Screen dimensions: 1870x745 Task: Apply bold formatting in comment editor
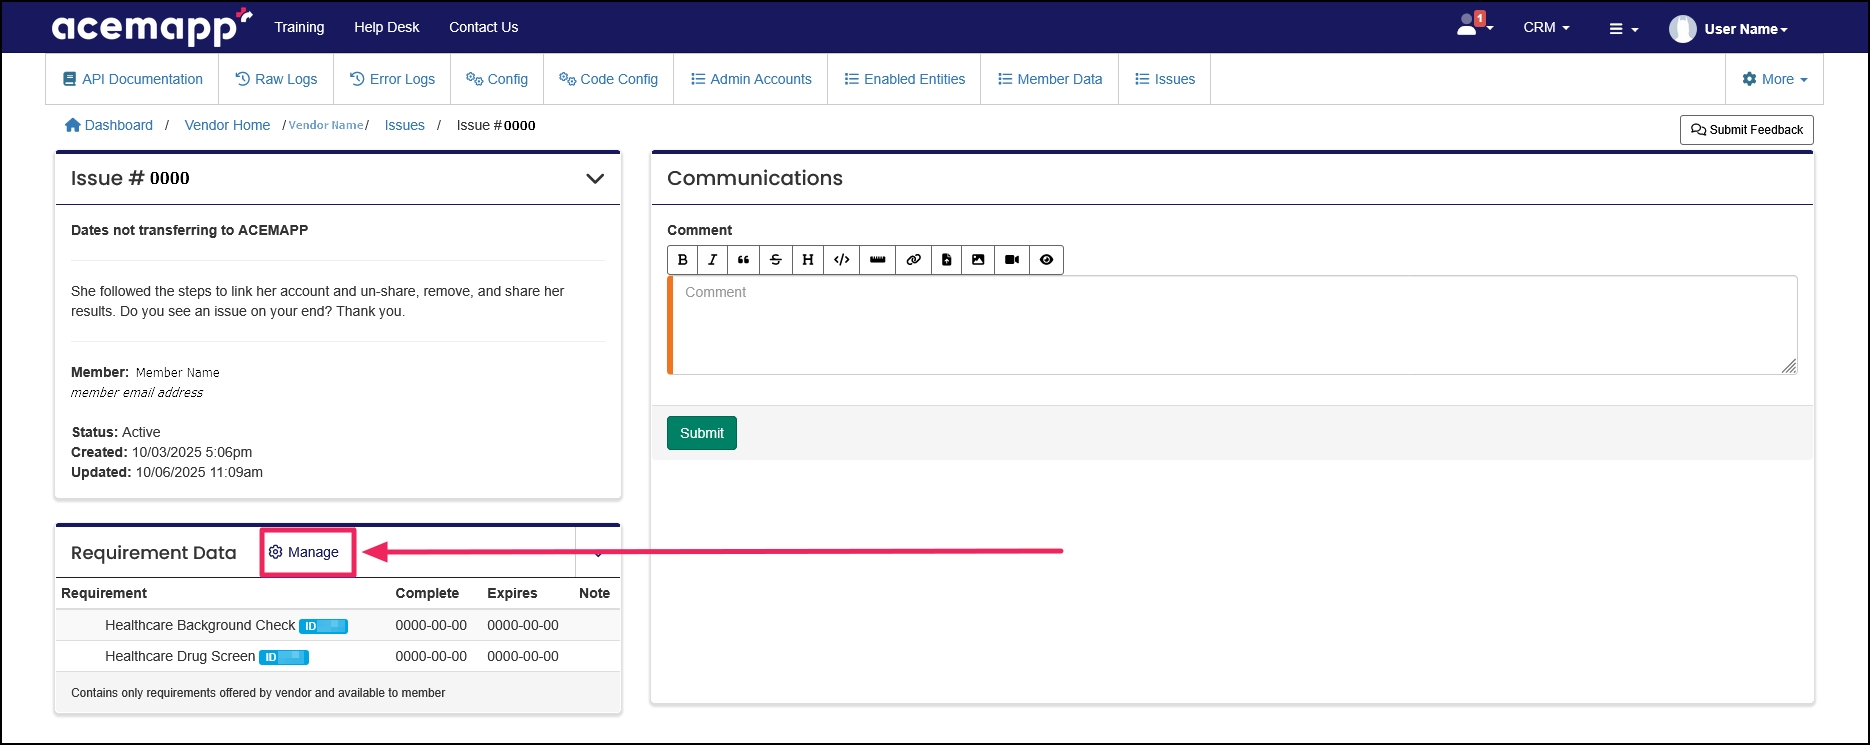click(683, 260)
